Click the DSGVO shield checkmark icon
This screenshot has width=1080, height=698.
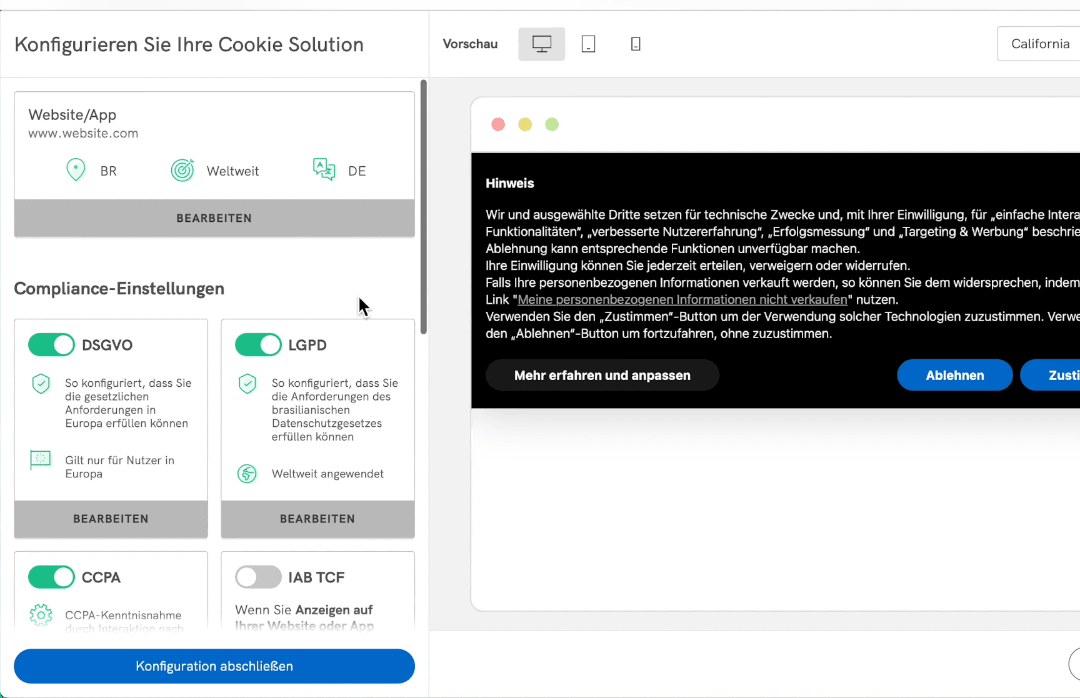pos(41,384)
